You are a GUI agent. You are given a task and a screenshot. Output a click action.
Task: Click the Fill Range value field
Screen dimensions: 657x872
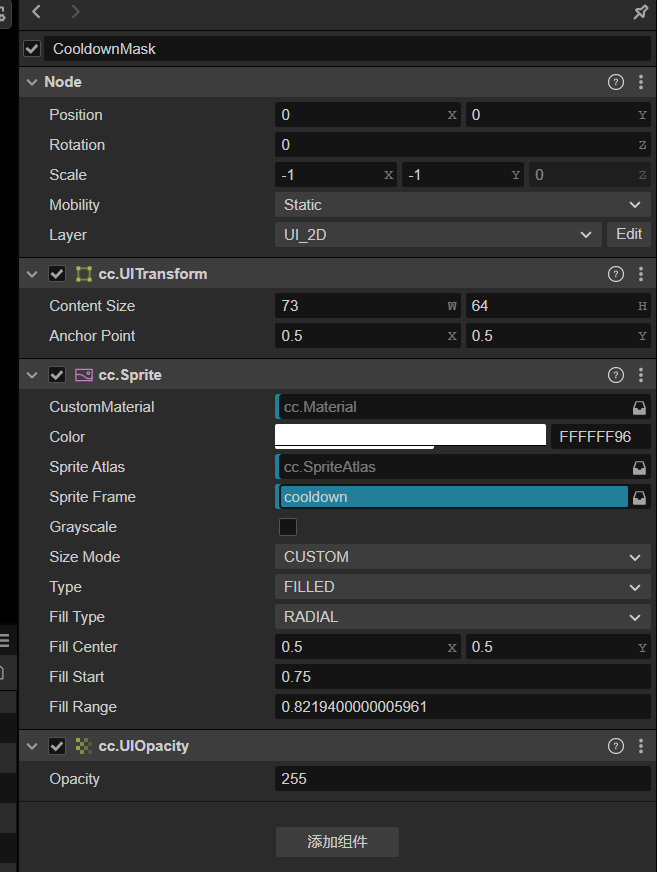click(x=462, y=707)
